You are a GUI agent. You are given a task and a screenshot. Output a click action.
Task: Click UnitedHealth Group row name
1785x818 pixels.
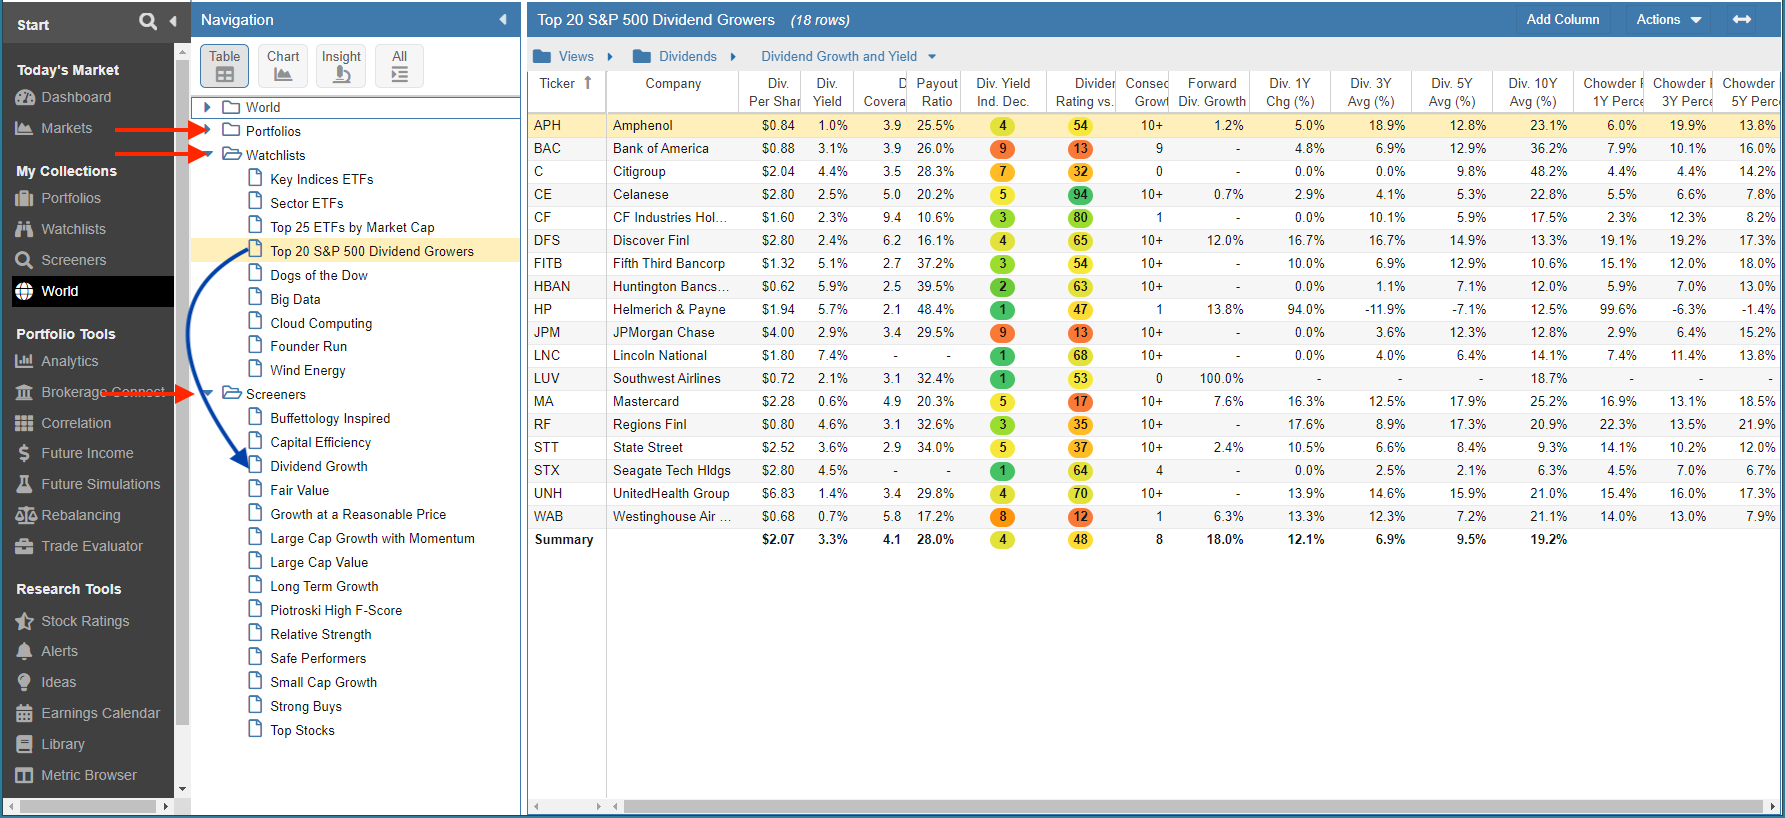click(x=671, y=493)
